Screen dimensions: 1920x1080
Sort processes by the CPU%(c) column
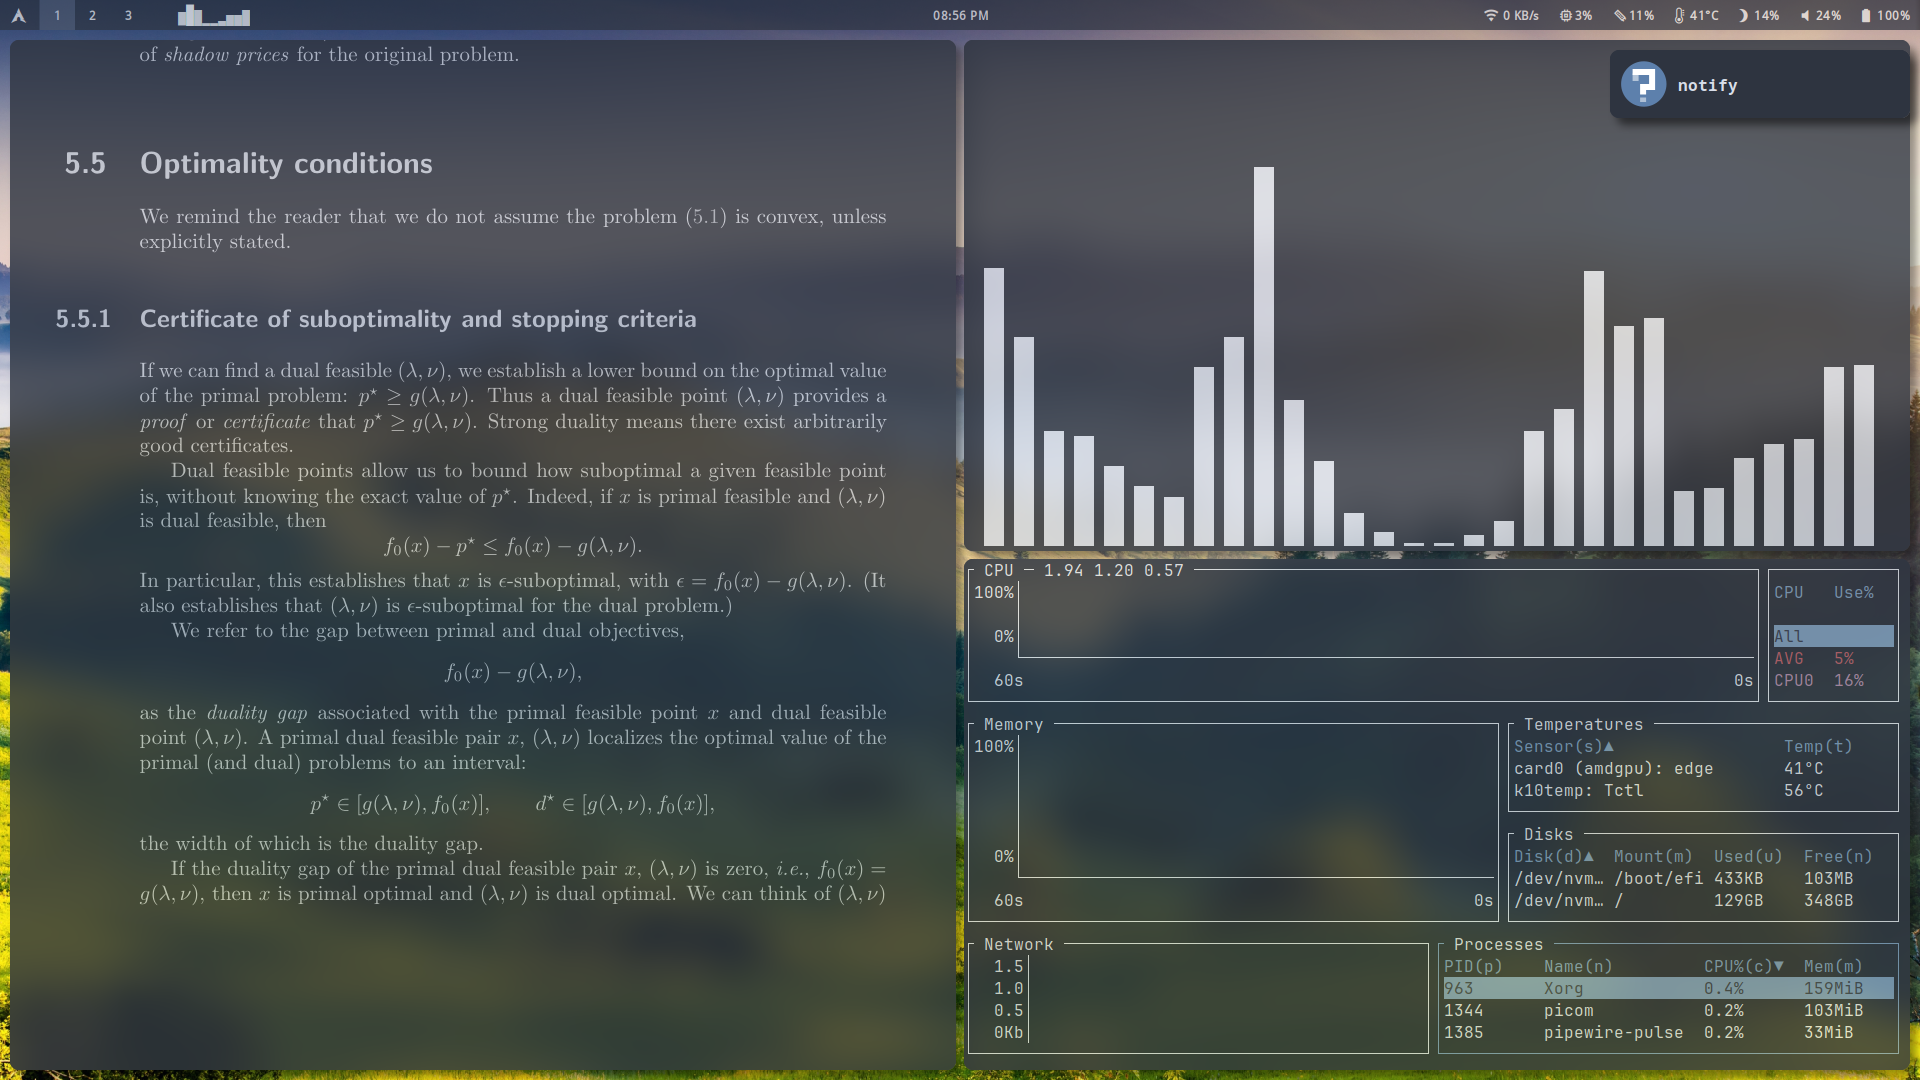(1743, 966)
